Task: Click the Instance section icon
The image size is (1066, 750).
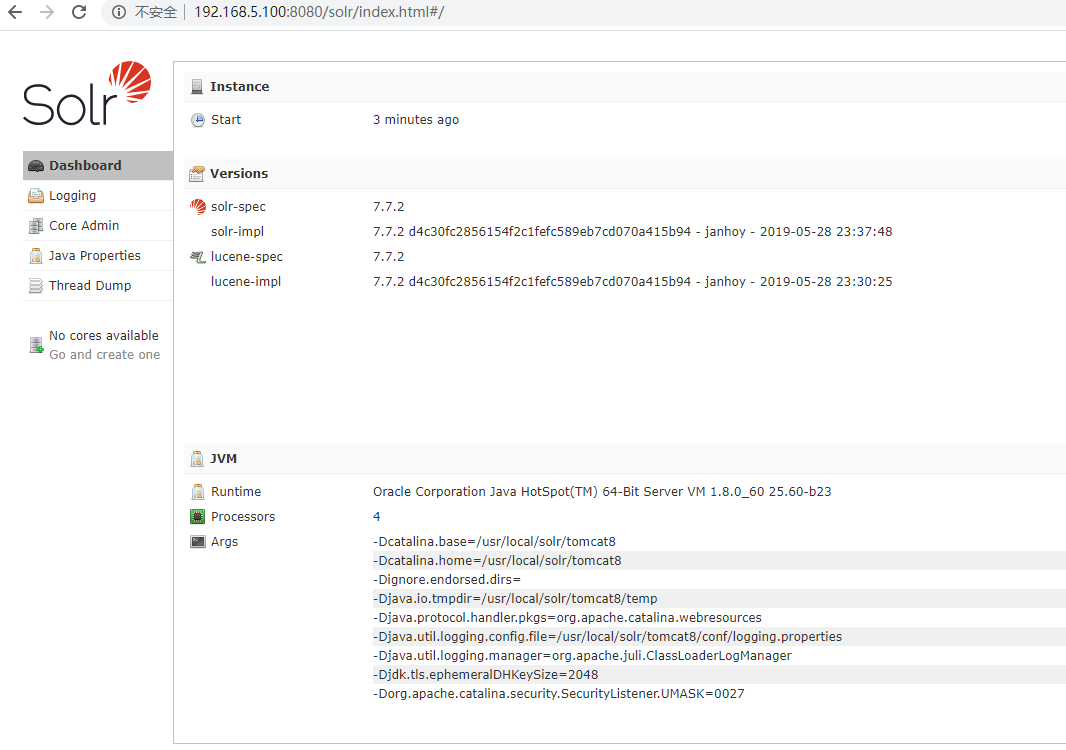Action: click(197, 86)
